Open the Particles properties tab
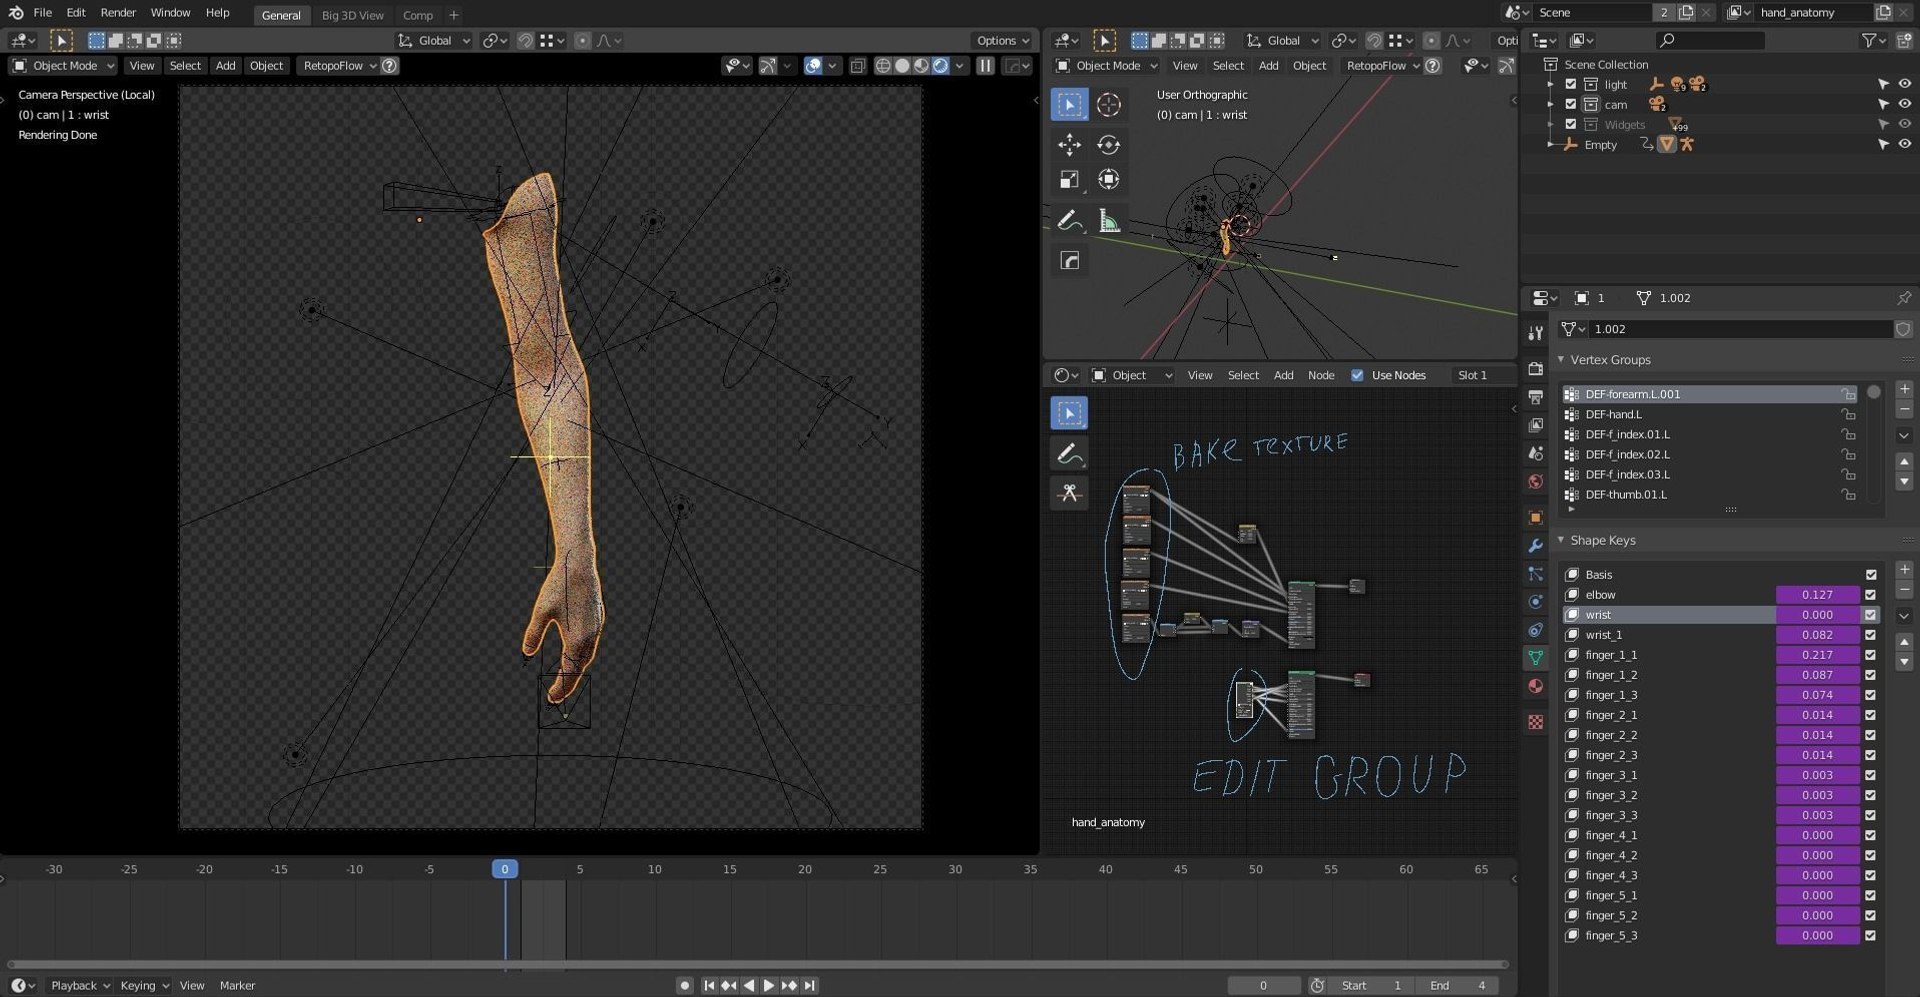The image size is (1920, 997). pyautogui.click(x=1535, y=574)
